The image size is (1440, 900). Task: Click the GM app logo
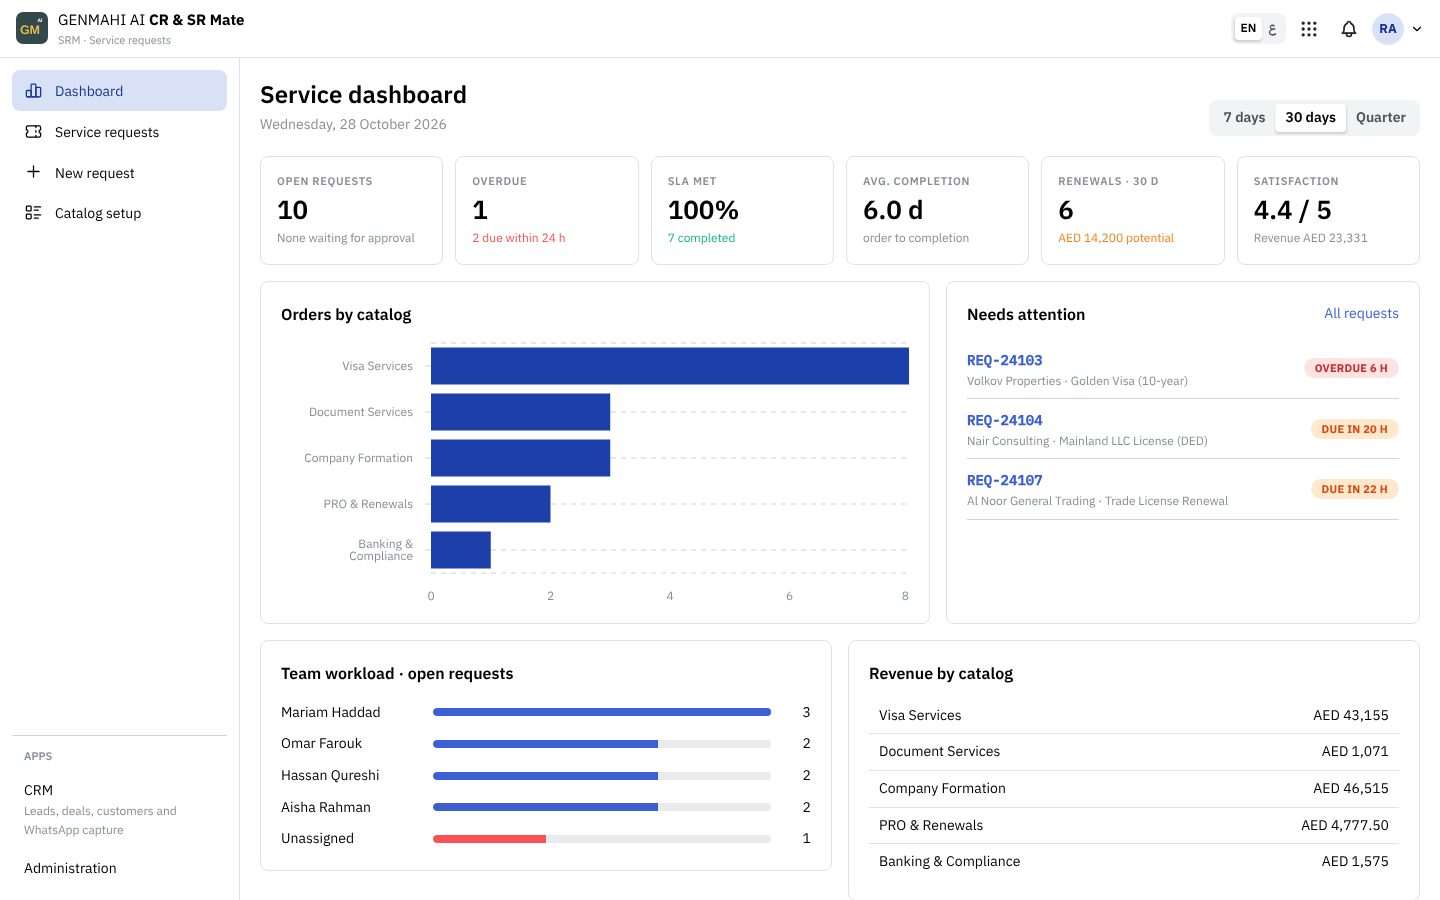[32, 28]
